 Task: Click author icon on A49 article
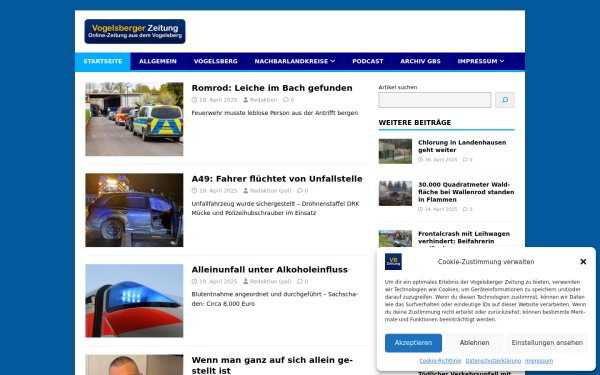coord(246,191)
